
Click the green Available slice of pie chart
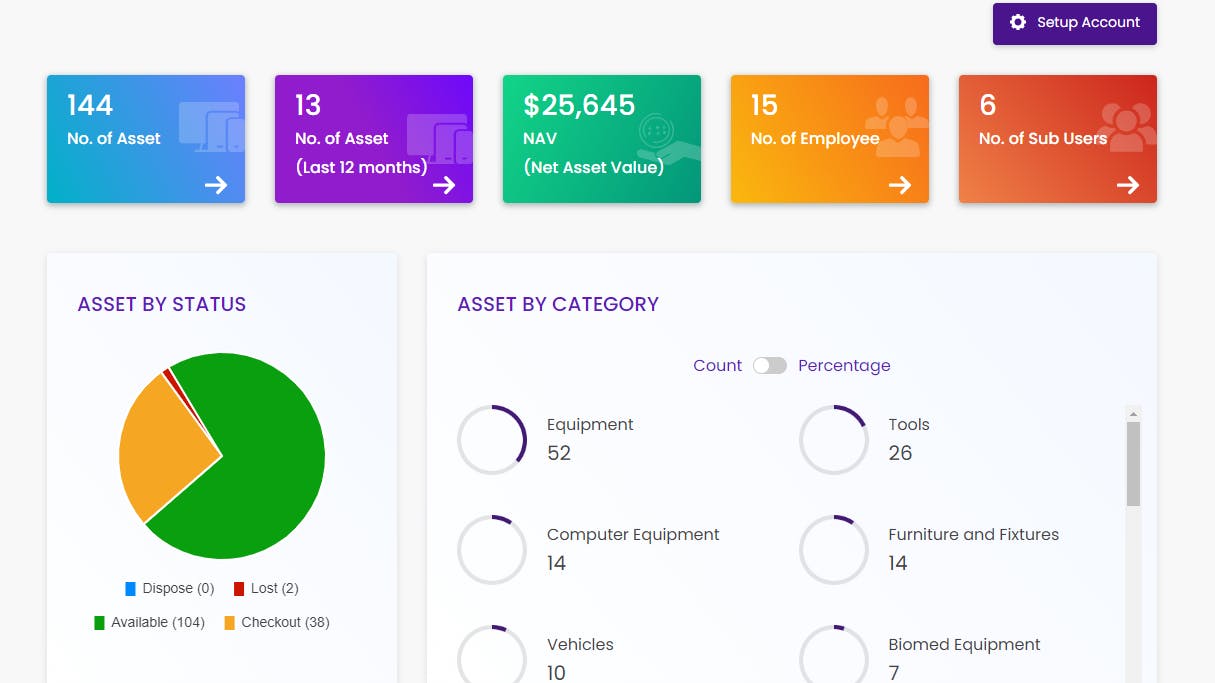pos(260,470)
